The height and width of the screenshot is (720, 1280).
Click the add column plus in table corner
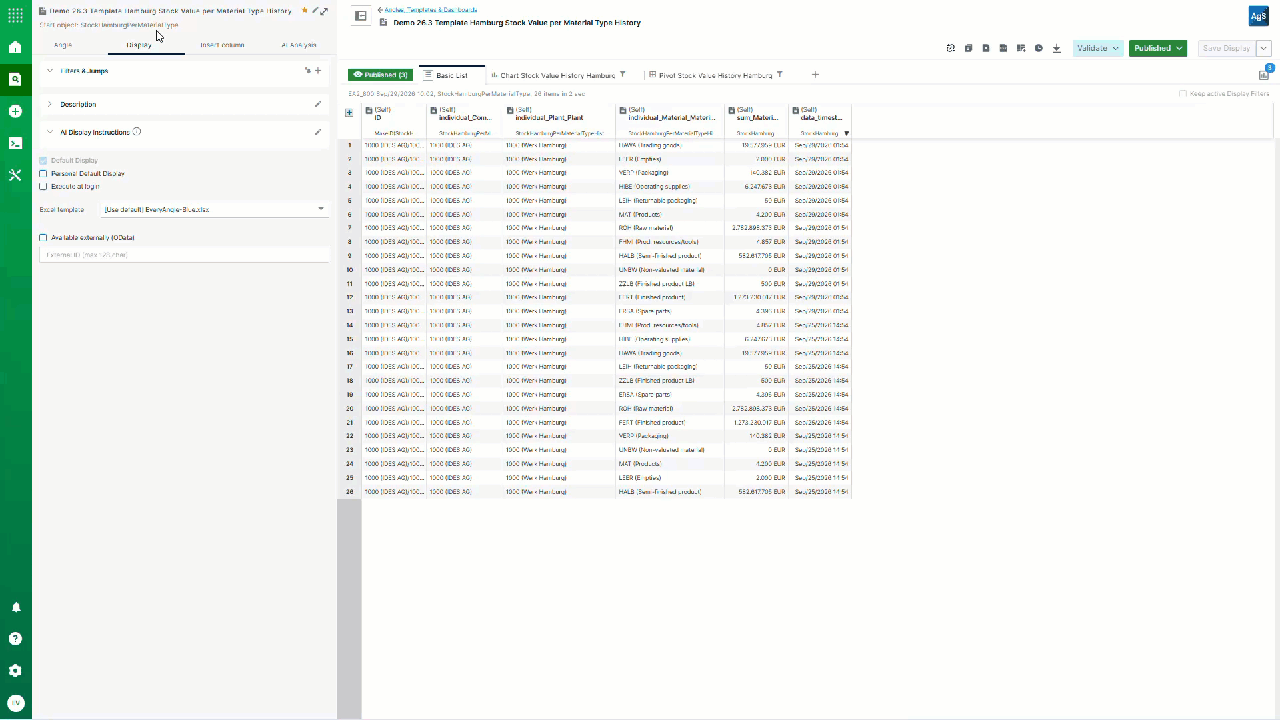[x=349, y=113]
